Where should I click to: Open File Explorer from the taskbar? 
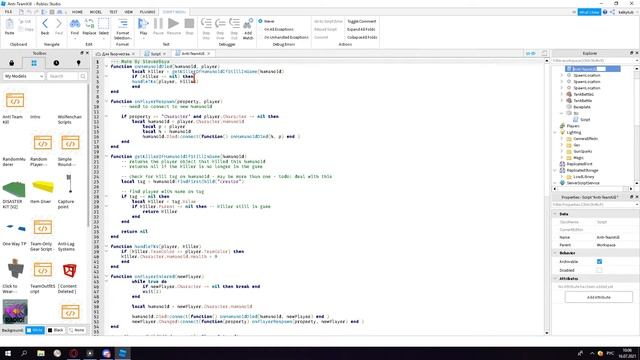click(x=41, y=353)
